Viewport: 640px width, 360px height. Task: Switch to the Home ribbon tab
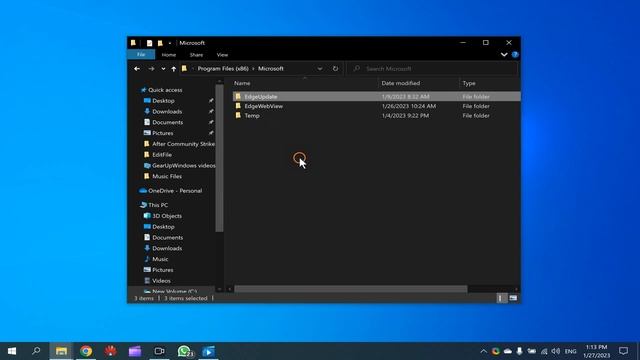[169, 55]
